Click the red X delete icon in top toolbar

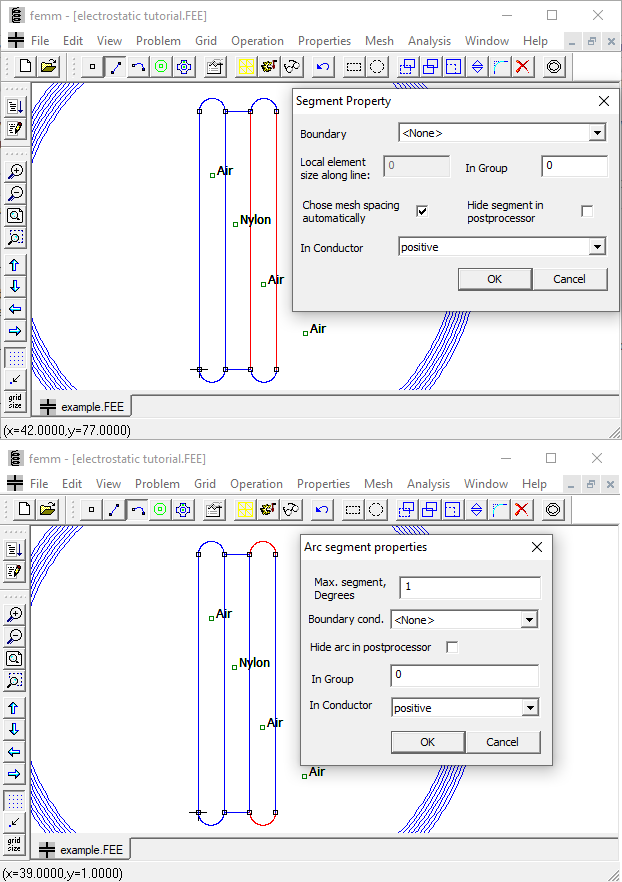pyautogui.click(x=522, y=67)
